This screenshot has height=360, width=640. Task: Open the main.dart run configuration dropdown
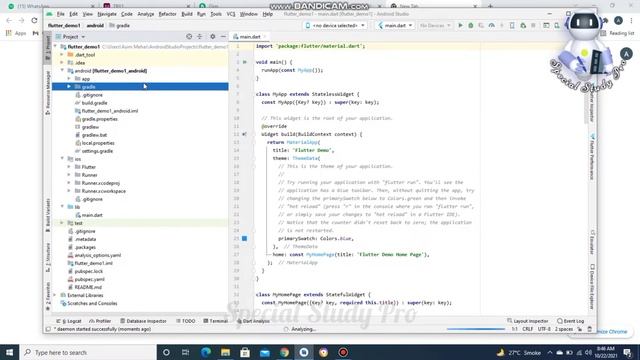click(x=395, y=25)
